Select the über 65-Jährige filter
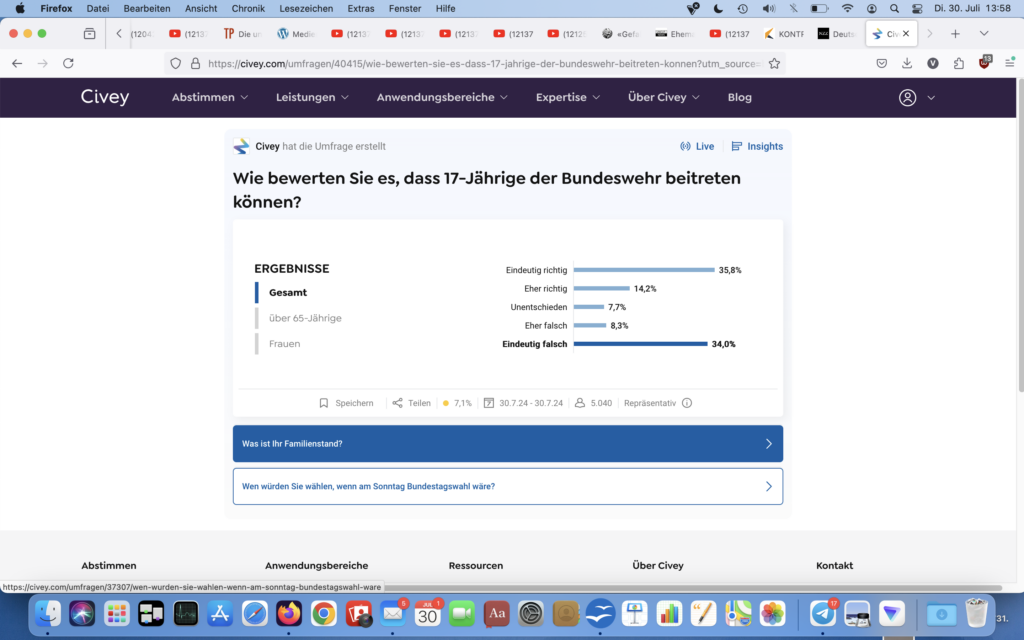 click(x=305, y=318)
